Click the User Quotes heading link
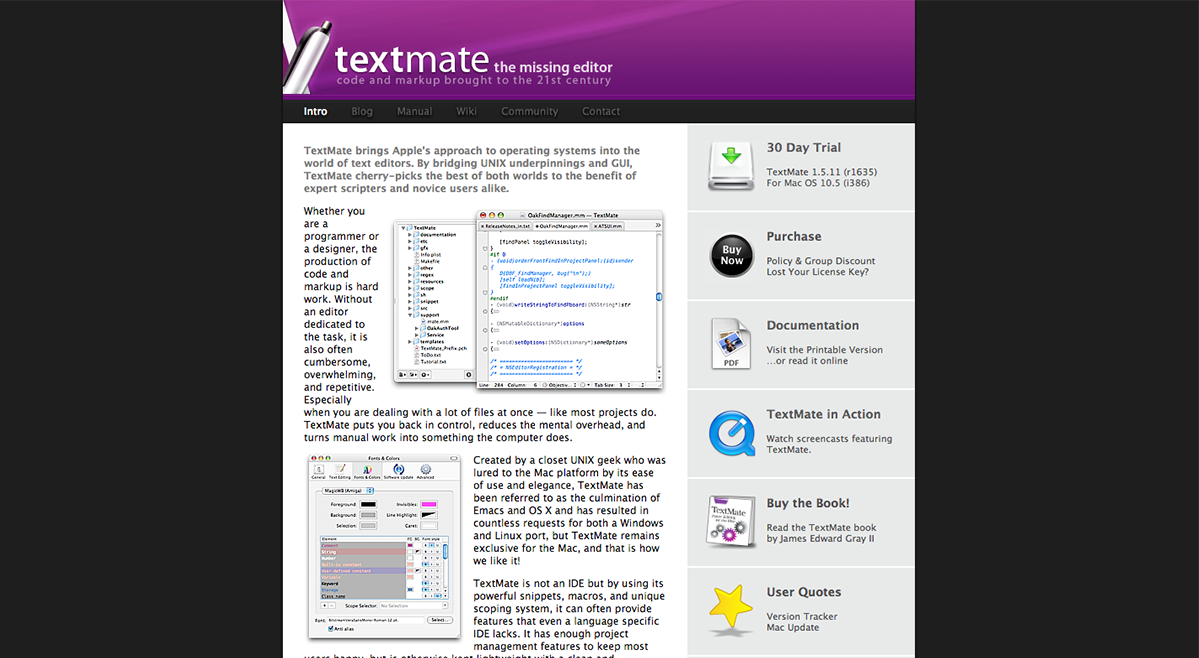The height and width of the screenshot is (658, 1199). (x=804, y=592)
